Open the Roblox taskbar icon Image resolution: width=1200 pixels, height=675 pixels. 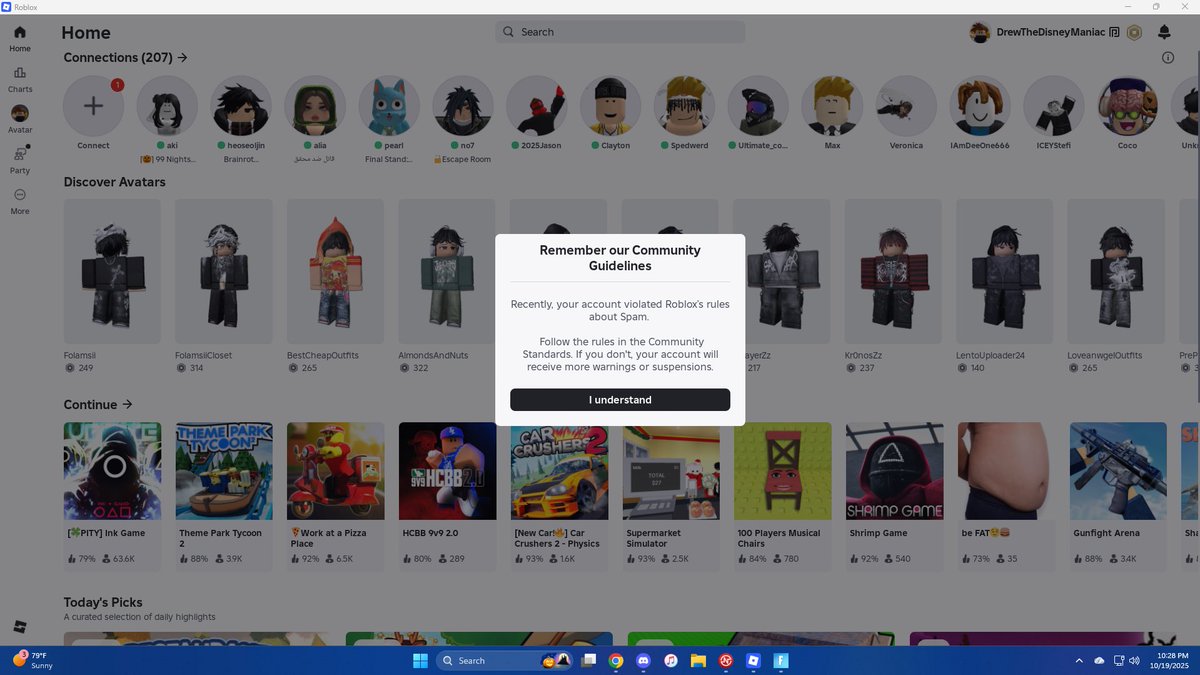pos(753,660)
